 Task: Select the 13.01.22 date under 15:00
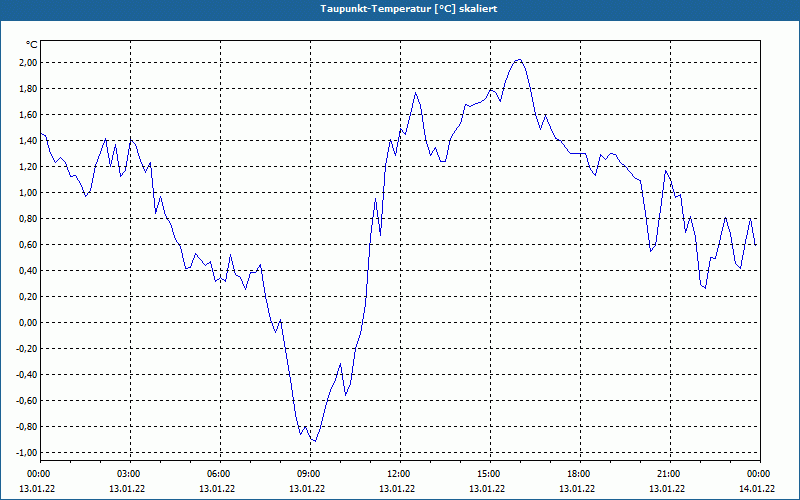tap(487, 489)
